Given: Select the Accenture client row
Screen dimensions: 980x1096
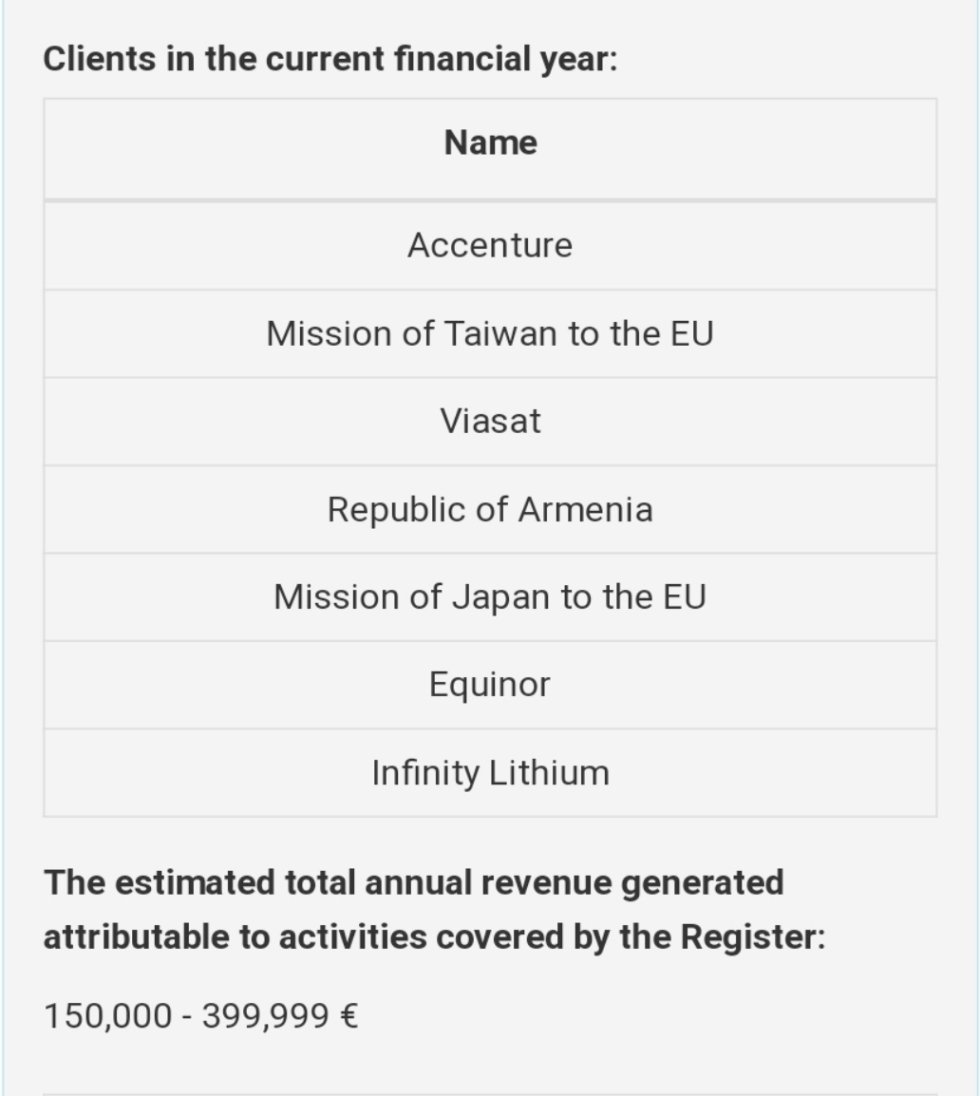Looking at the screenshot, I should click(x=490, y=245).
